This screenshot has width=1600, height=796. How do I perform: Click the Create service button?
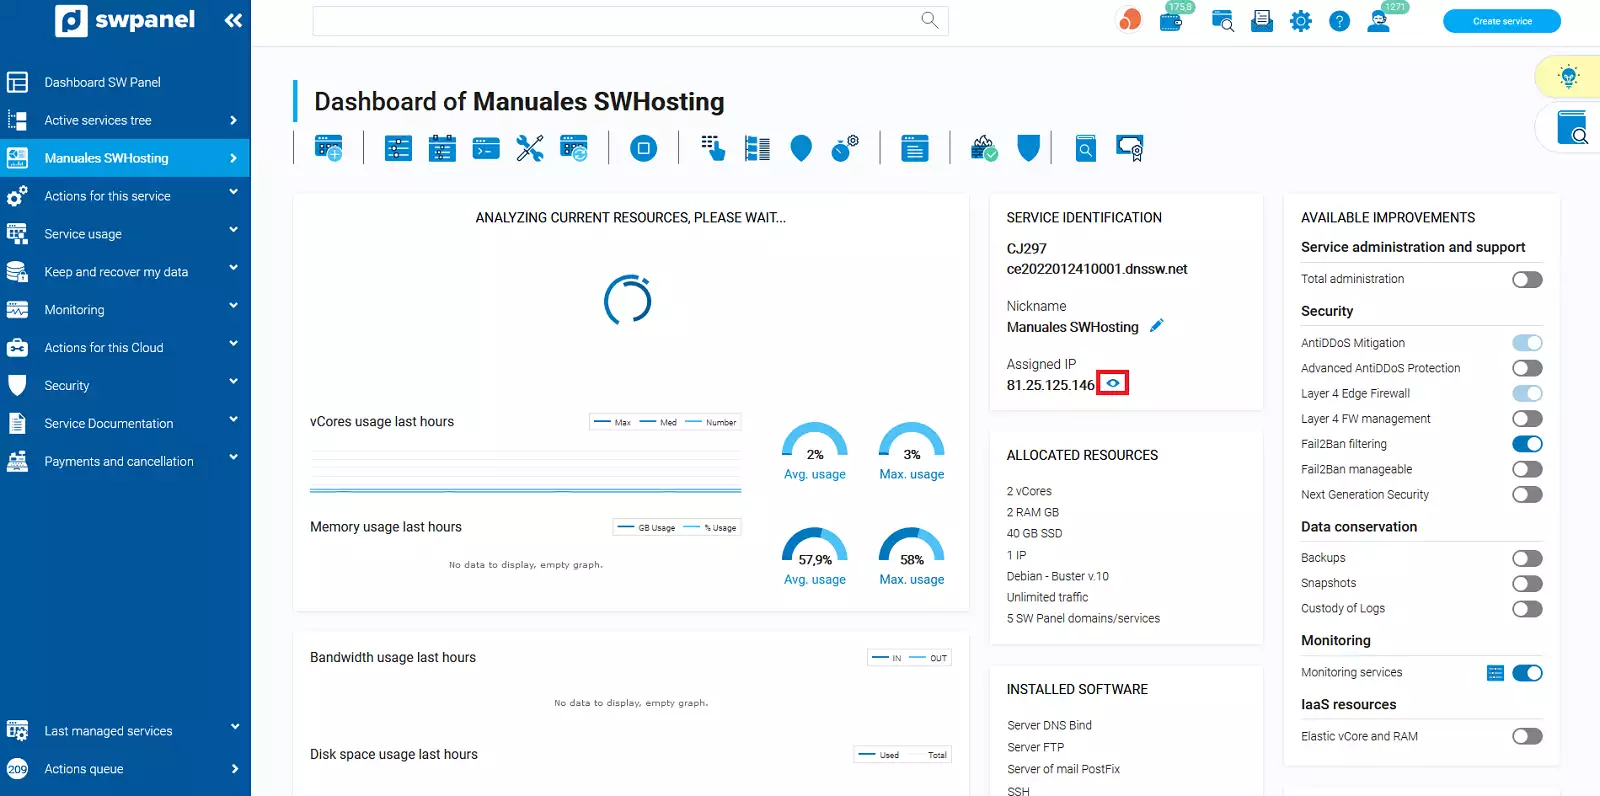[x=1501, y=21]
